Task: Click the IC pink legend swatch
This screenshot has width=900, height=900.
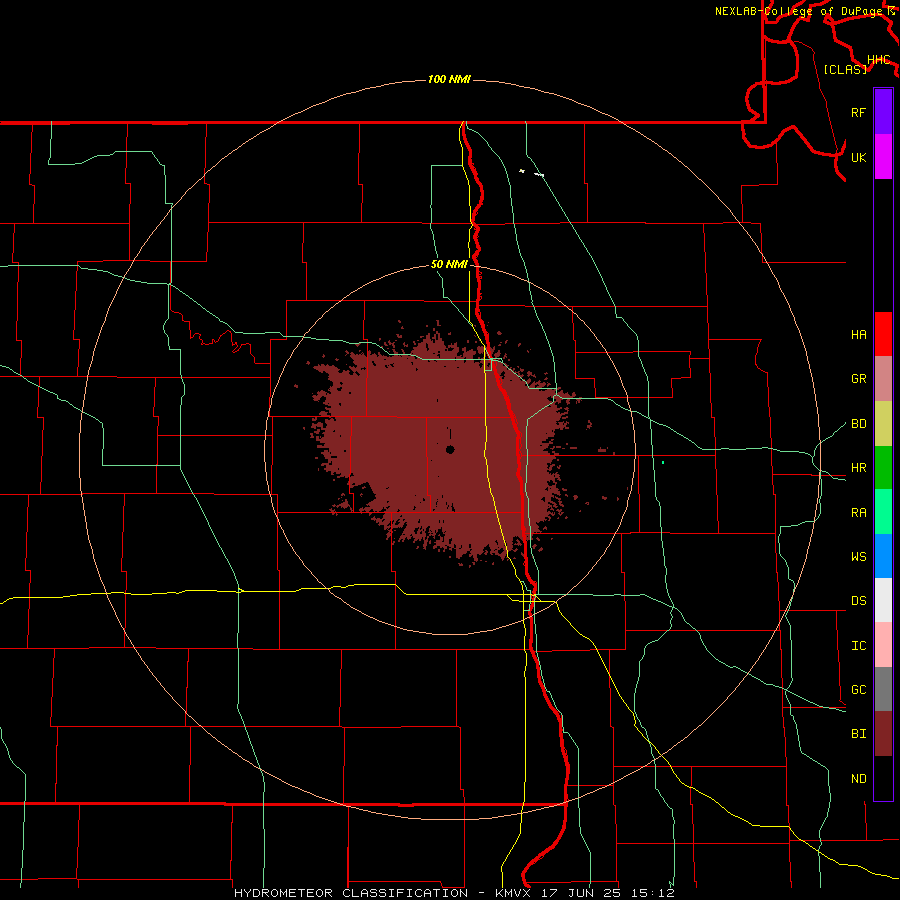Action: 883,645
